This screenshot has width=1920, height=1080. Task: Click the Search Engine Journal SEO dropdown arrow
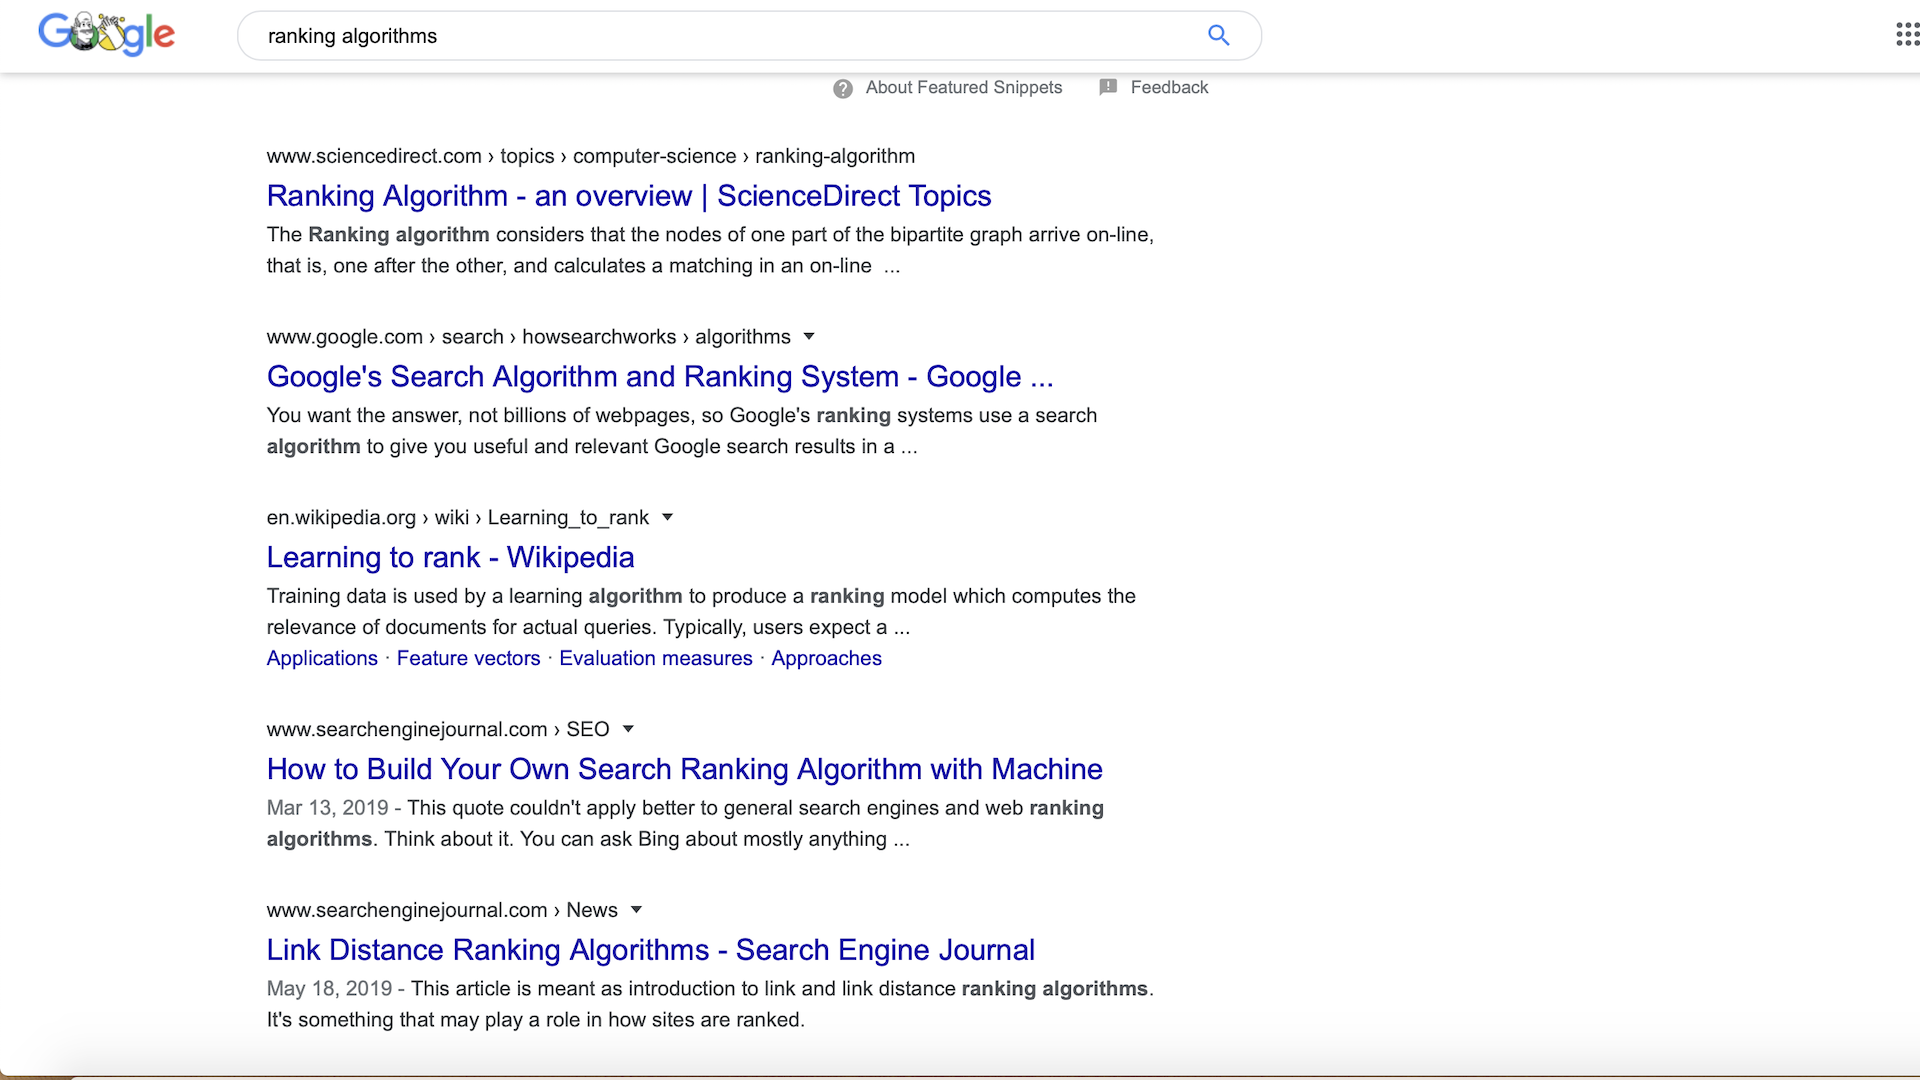pos(629,729)
